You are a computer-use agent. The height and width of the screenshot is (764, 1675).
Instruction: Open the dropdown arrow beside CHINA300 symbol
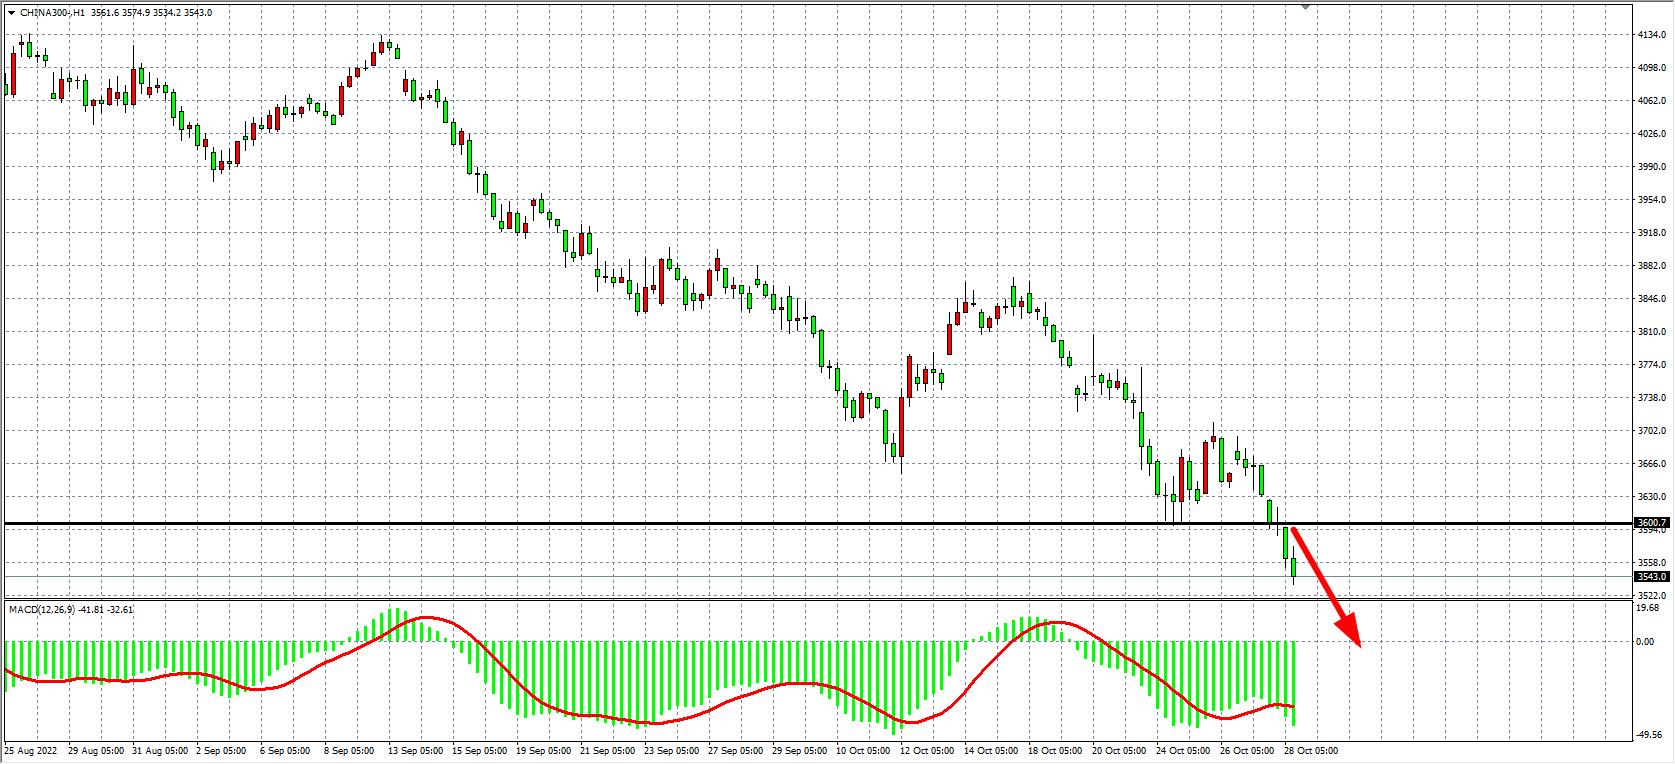coord(10,12)
